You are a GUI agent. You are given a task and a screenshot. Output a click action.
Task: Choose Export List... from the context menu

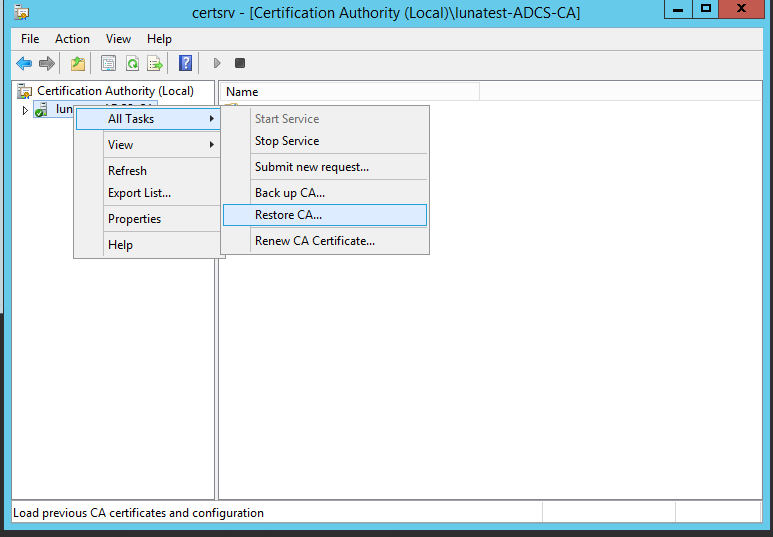[x=148, y=193]
